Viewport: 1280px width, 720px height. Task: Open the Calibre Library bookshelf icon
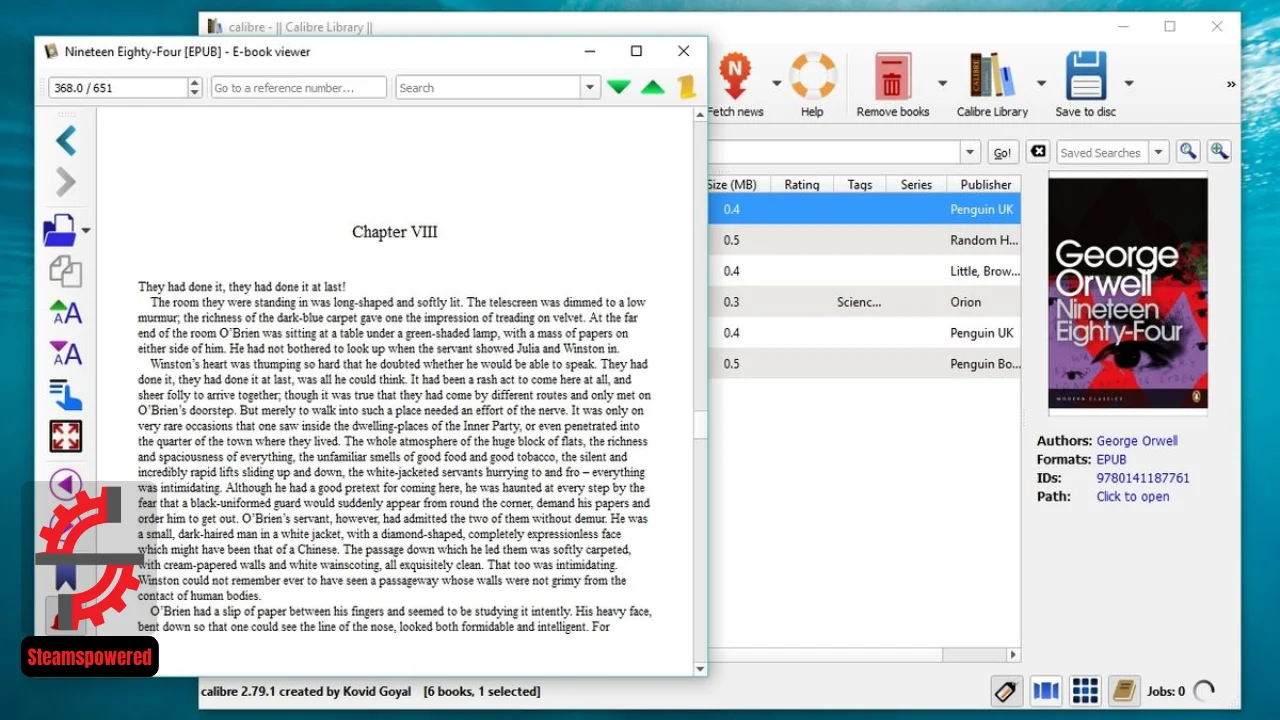(992, 76)
